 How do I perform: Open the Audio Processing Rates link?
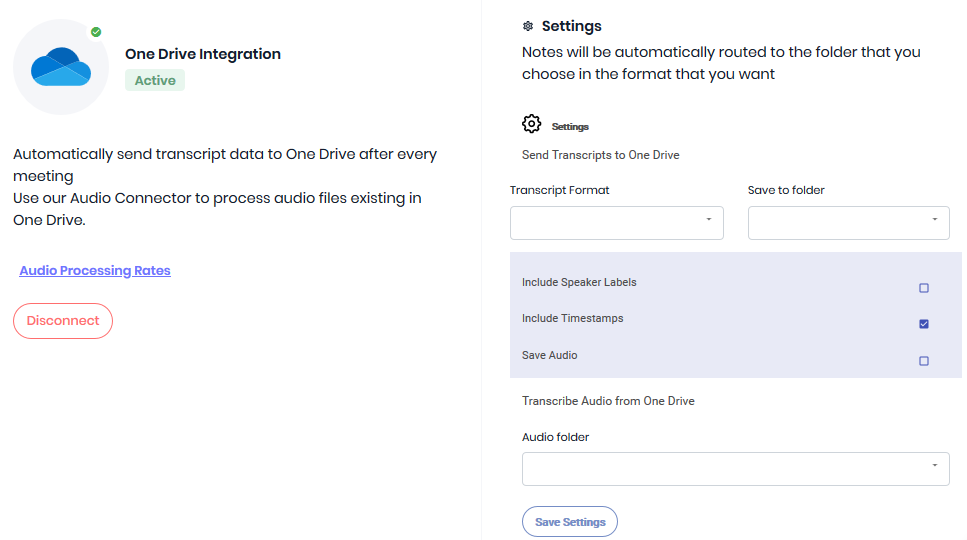pos(95,271)
